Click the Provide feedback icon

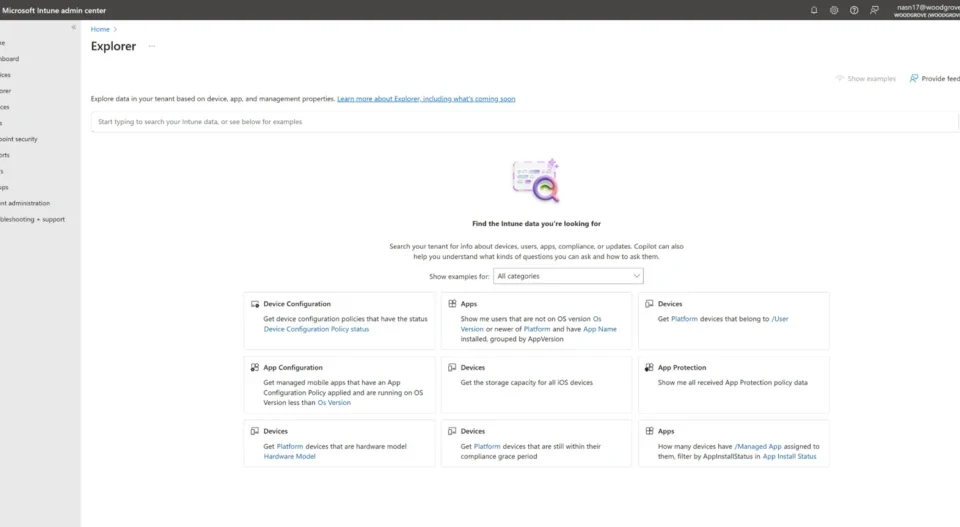pyautogui.click(x=913, y=78)
